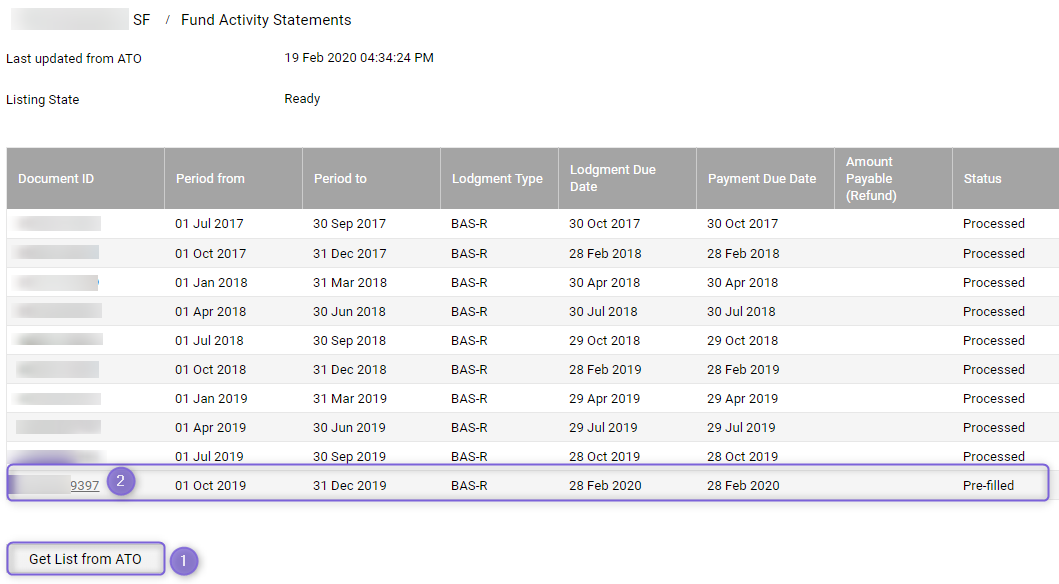Viewport: 1059px width, 584px height.
Task: Select the 28 Feb 2020 lodgment due date cell
Action: coord(605,485)
